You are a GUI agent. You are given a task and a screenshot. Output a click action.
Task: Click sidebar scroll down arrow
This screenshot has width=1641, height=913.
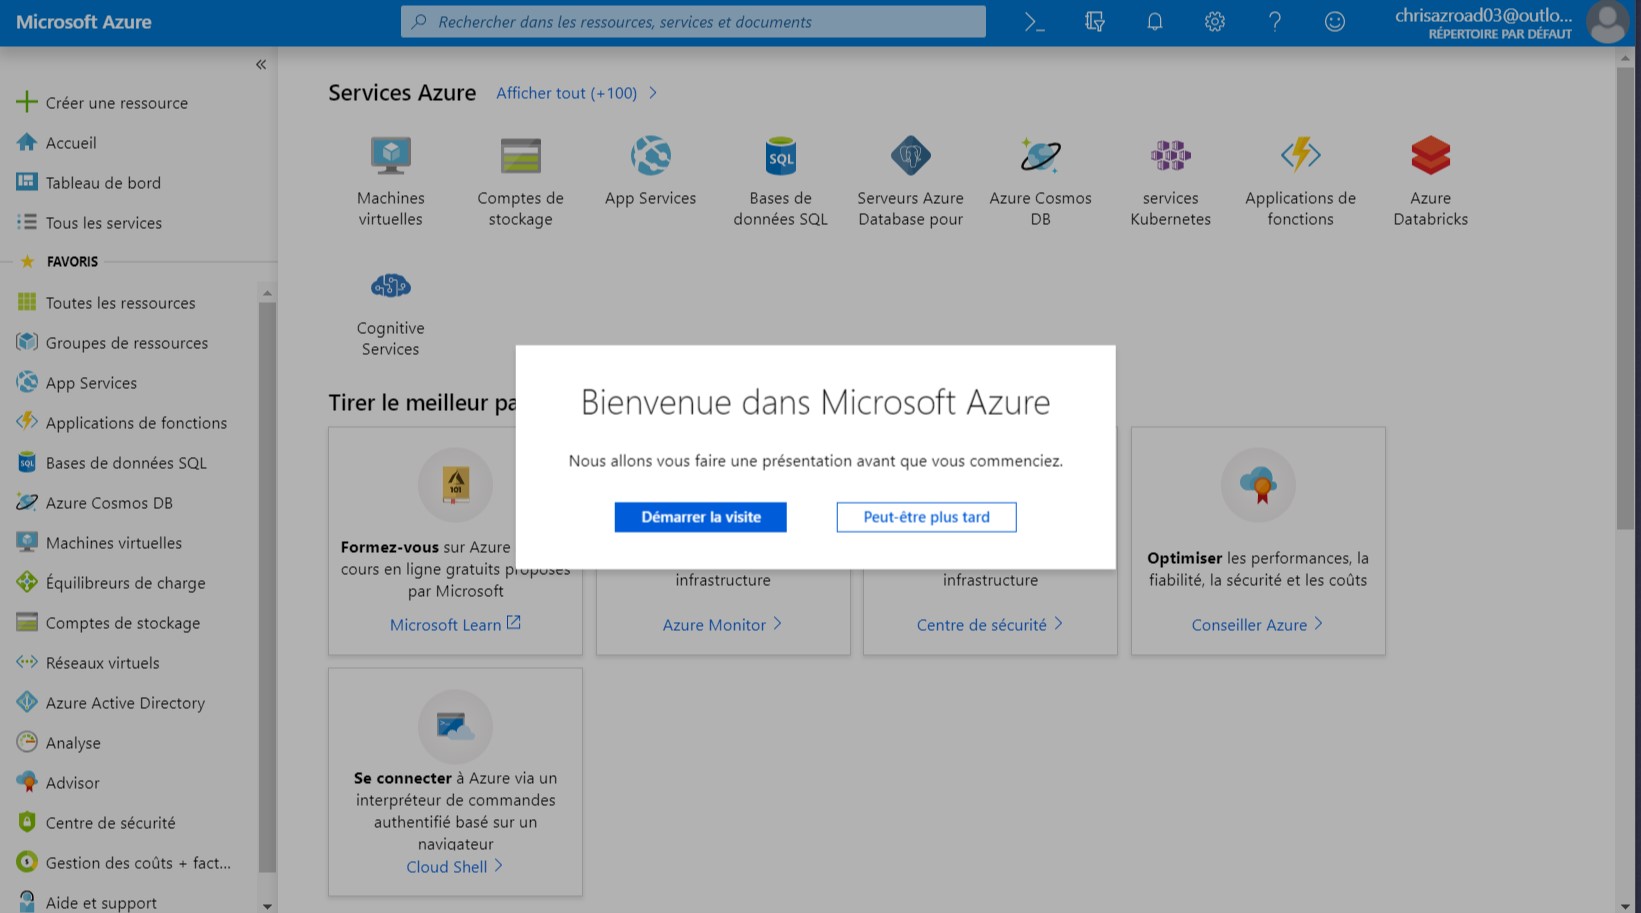[267, 905]
